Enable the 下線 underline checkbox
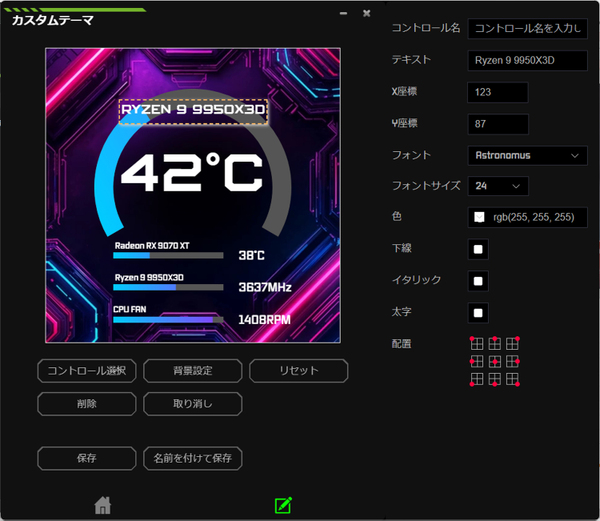 (x=478, y=249)
